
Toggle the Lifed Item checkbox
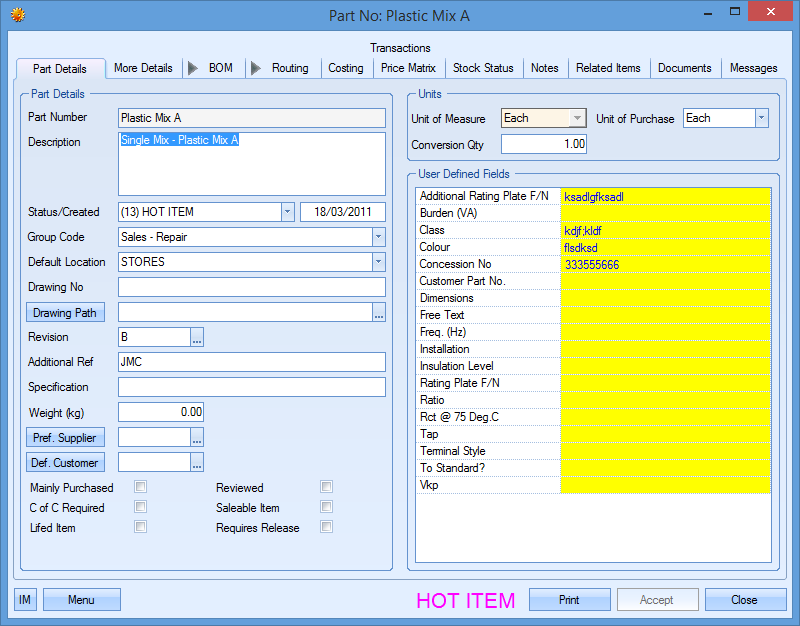coord(141,528)
